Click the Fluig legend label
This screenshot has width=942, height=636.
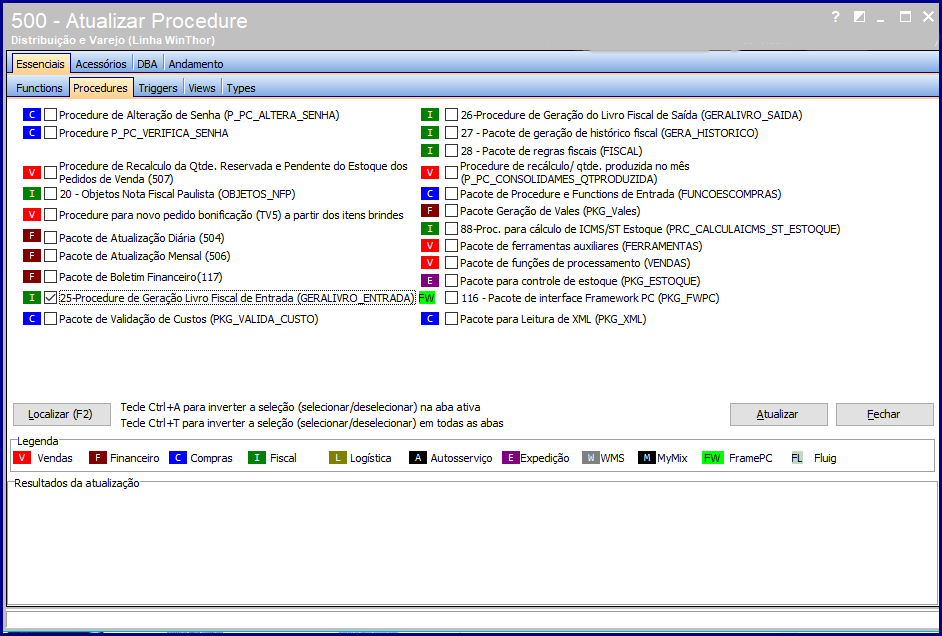[825, 458]
